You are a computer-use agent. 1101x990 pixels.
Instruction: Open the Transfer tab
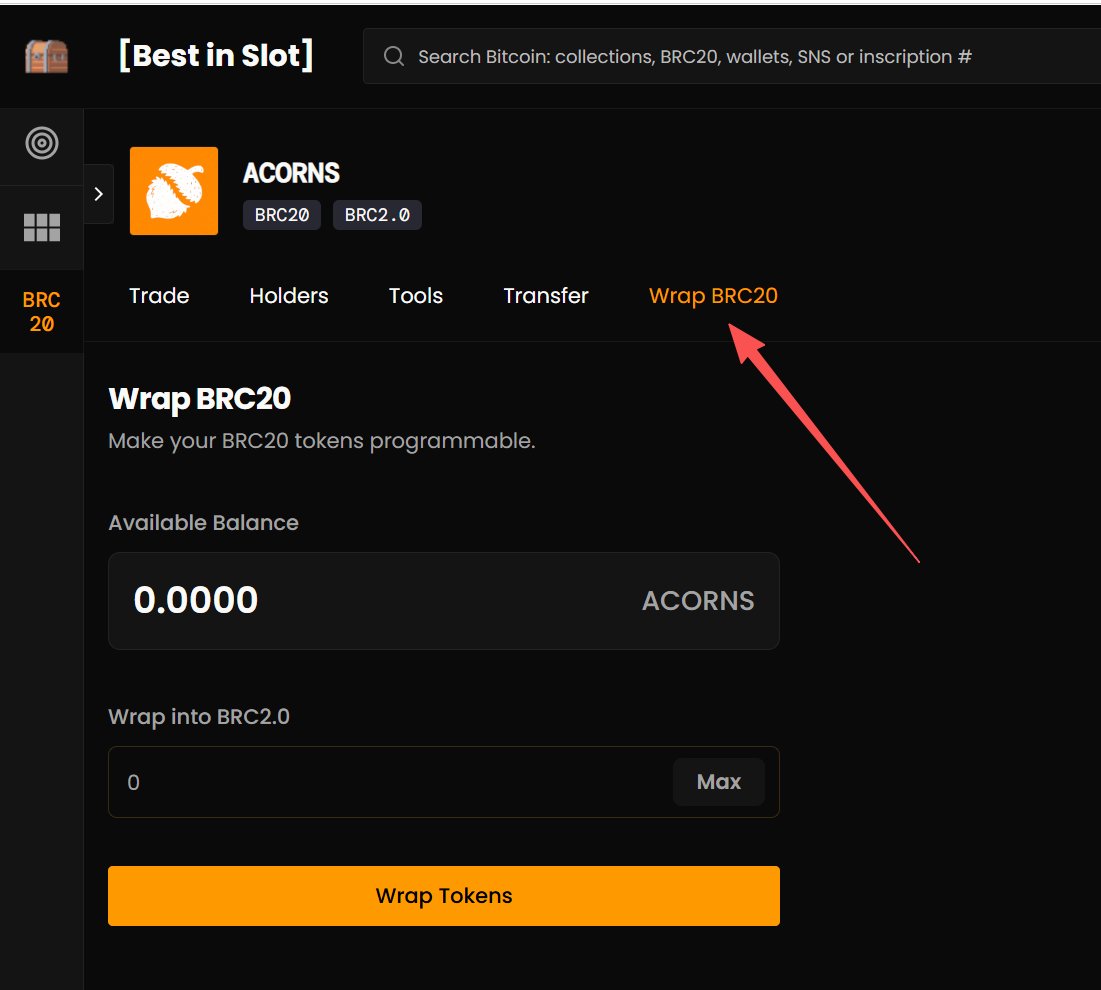(546, 296)
